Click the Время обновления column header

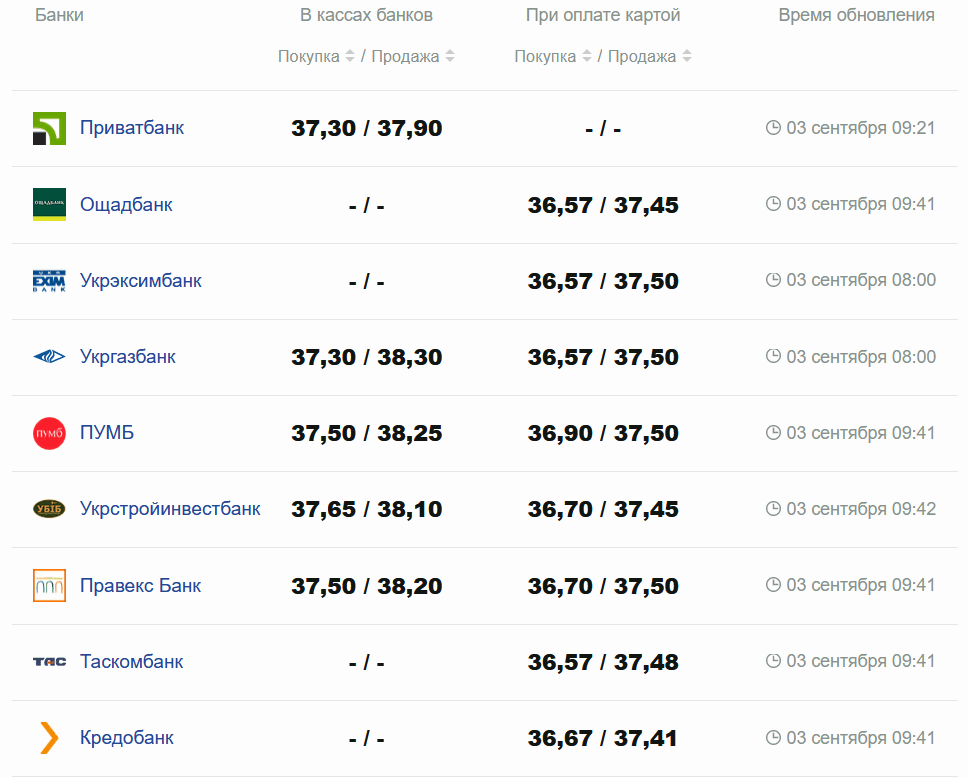pyautogui.click(x=856, y=15)
